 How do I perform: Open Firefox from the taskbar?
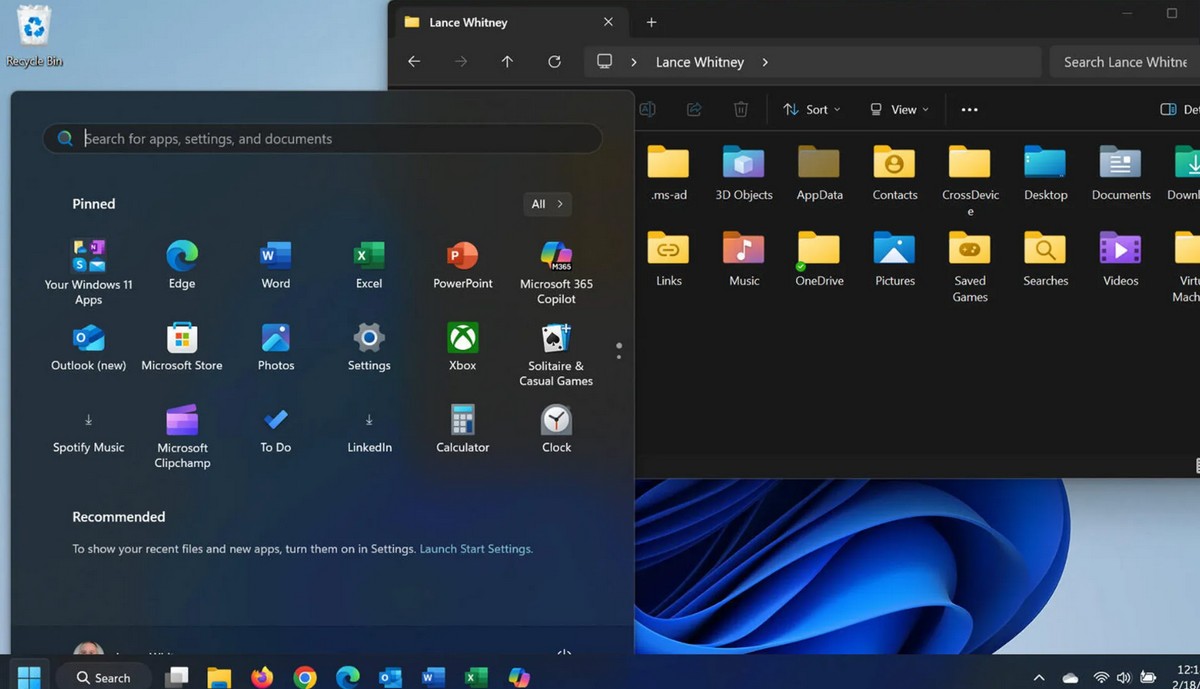(x=262, y=677)
